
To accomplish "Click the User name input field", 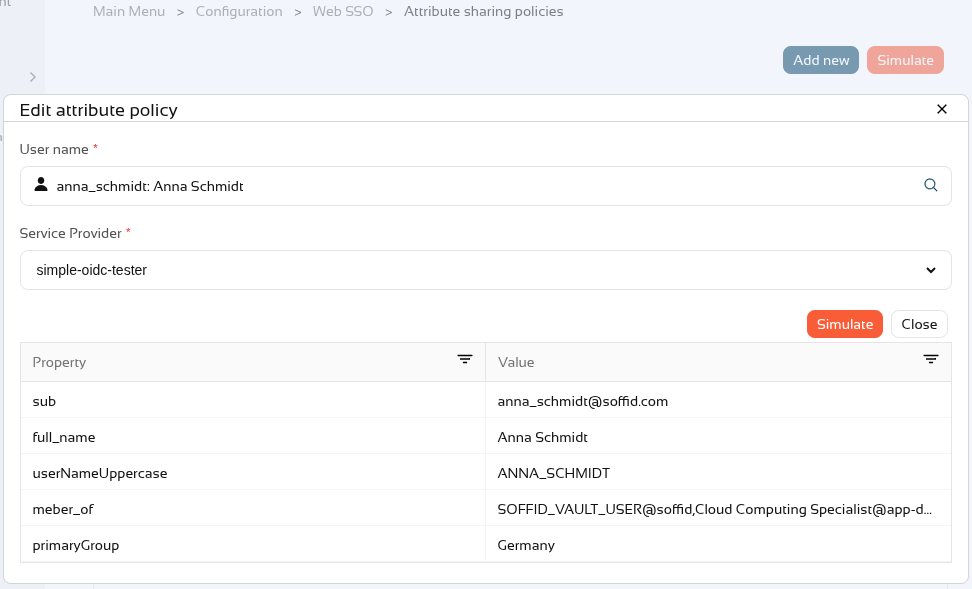I will pyautogui.click(x=485, y=186).
